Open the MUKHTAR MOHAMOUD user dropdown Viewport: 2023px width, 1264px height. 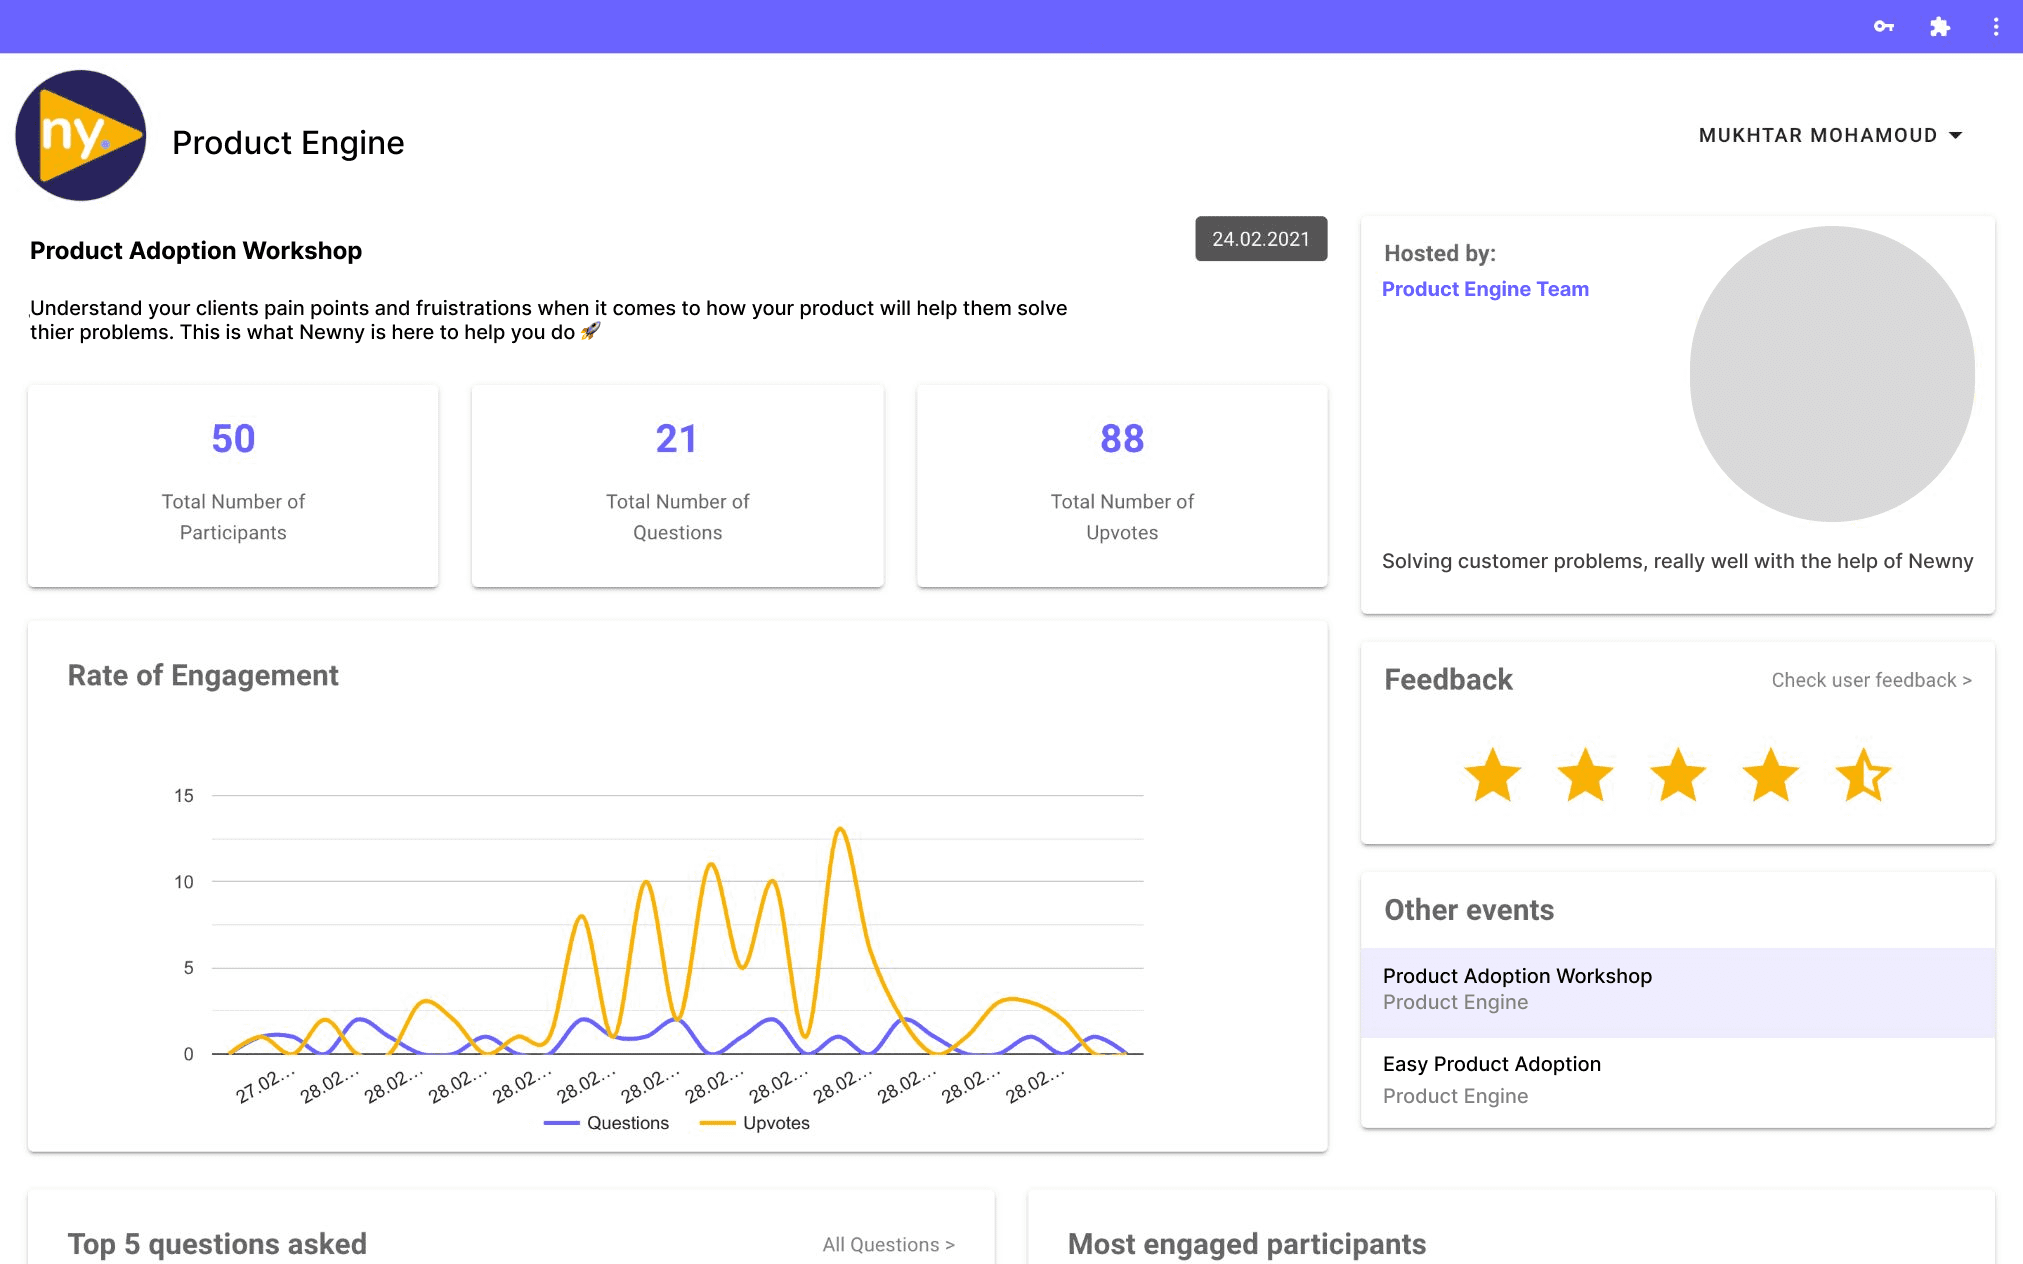point(1830,135)
